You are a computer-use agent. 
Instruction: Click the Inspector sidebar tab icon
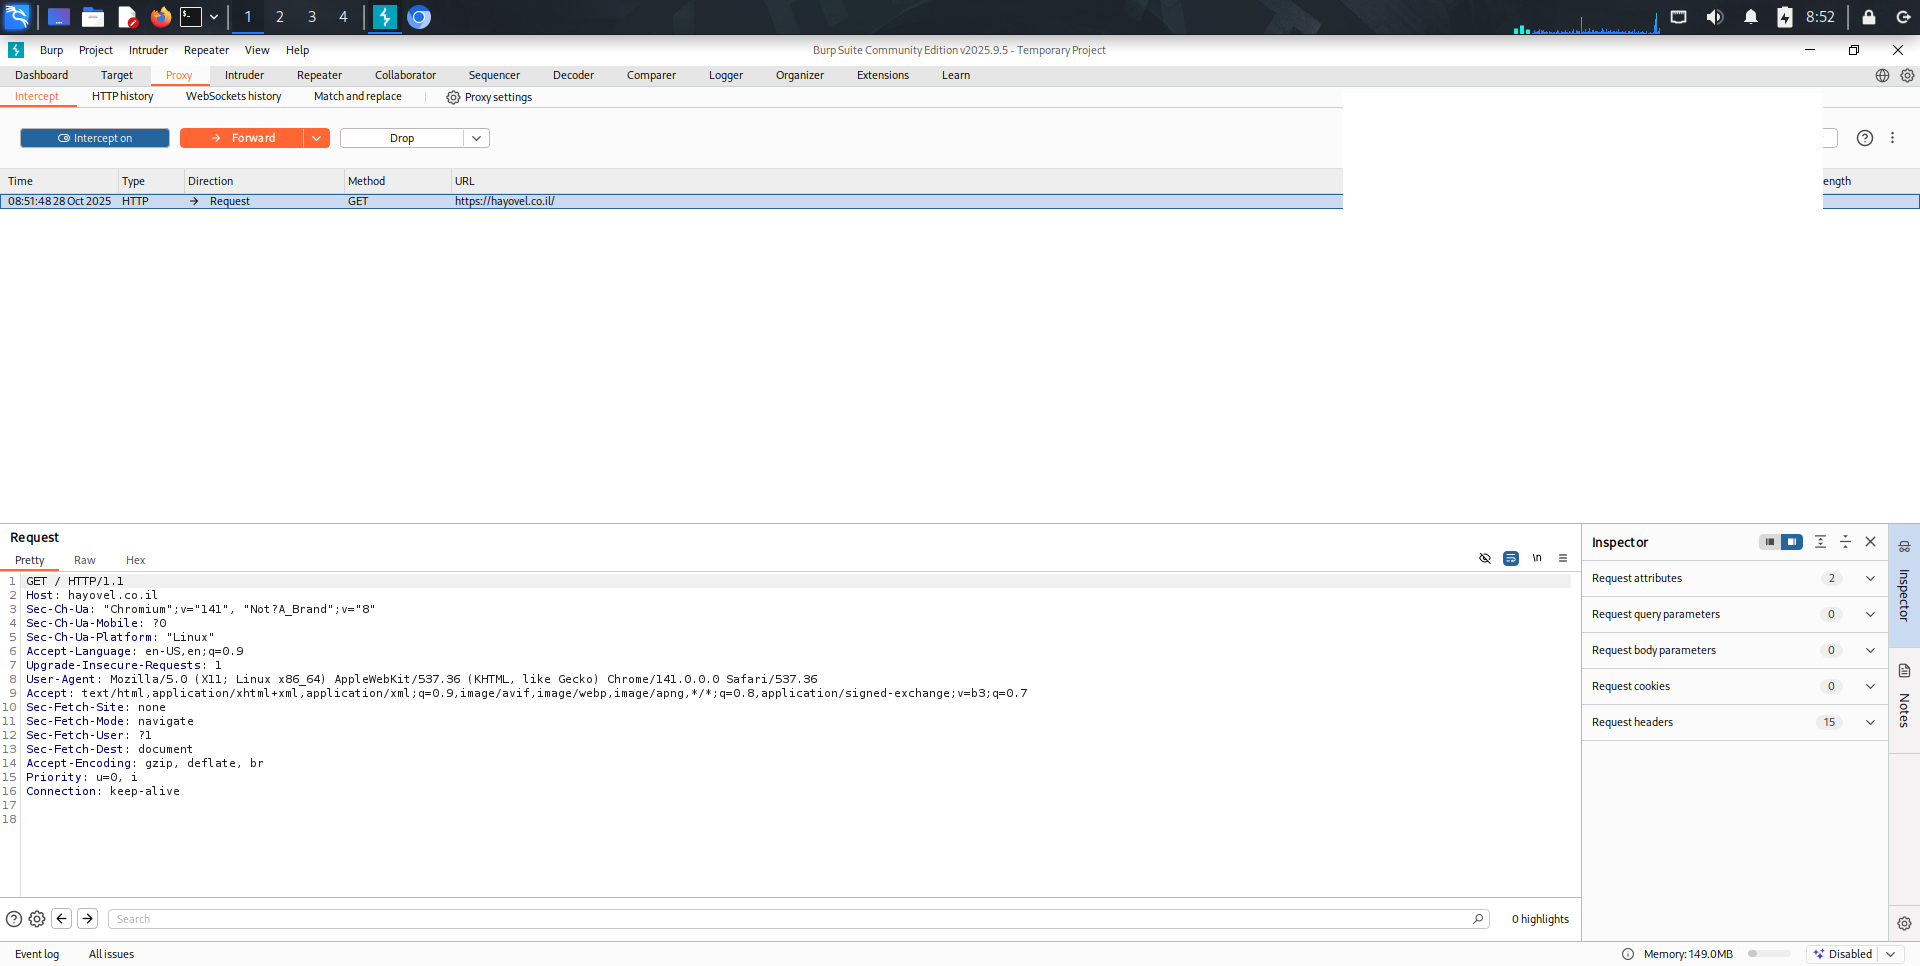pos(1904,586)
